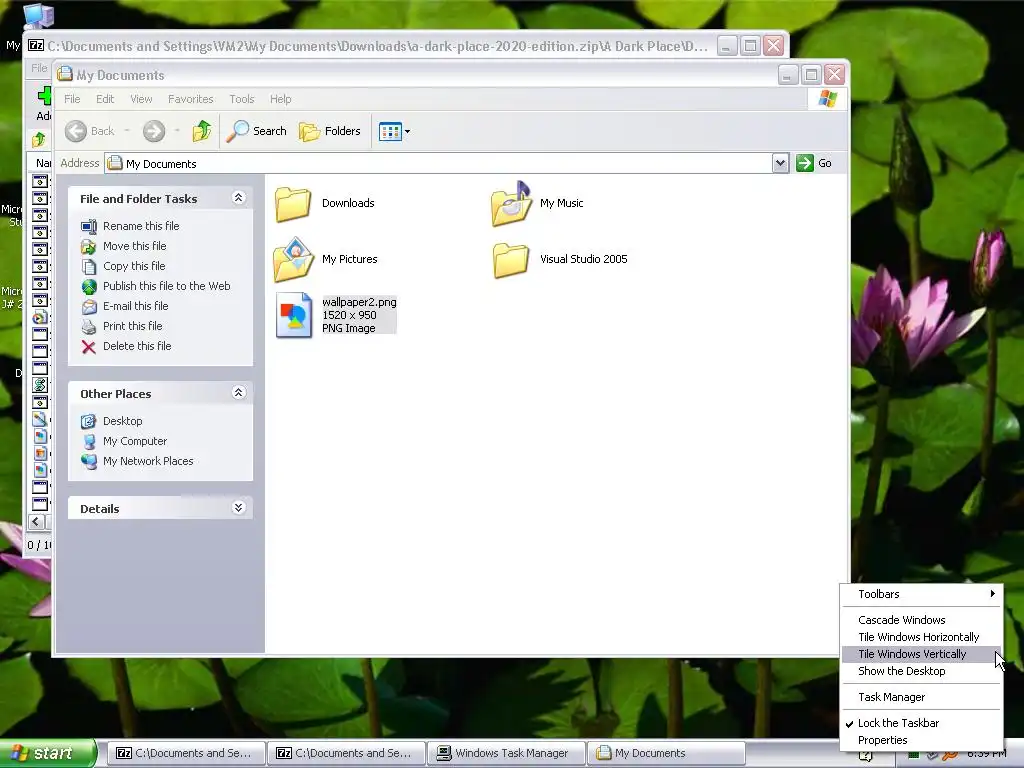
Task: Click the globe publish icon
Action: [89, 287]
